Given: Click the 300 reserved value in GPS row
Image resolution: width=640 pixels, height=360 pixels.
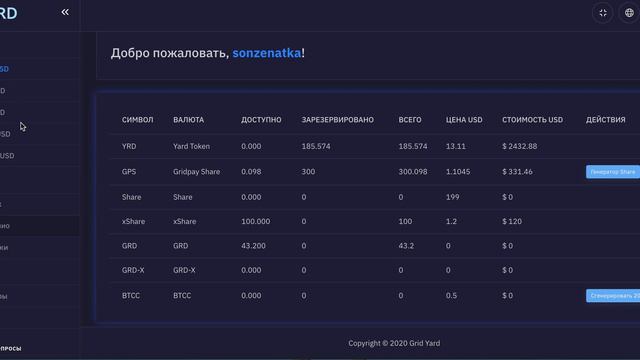Looking at the screenshot, I should (x=308, y=172).
